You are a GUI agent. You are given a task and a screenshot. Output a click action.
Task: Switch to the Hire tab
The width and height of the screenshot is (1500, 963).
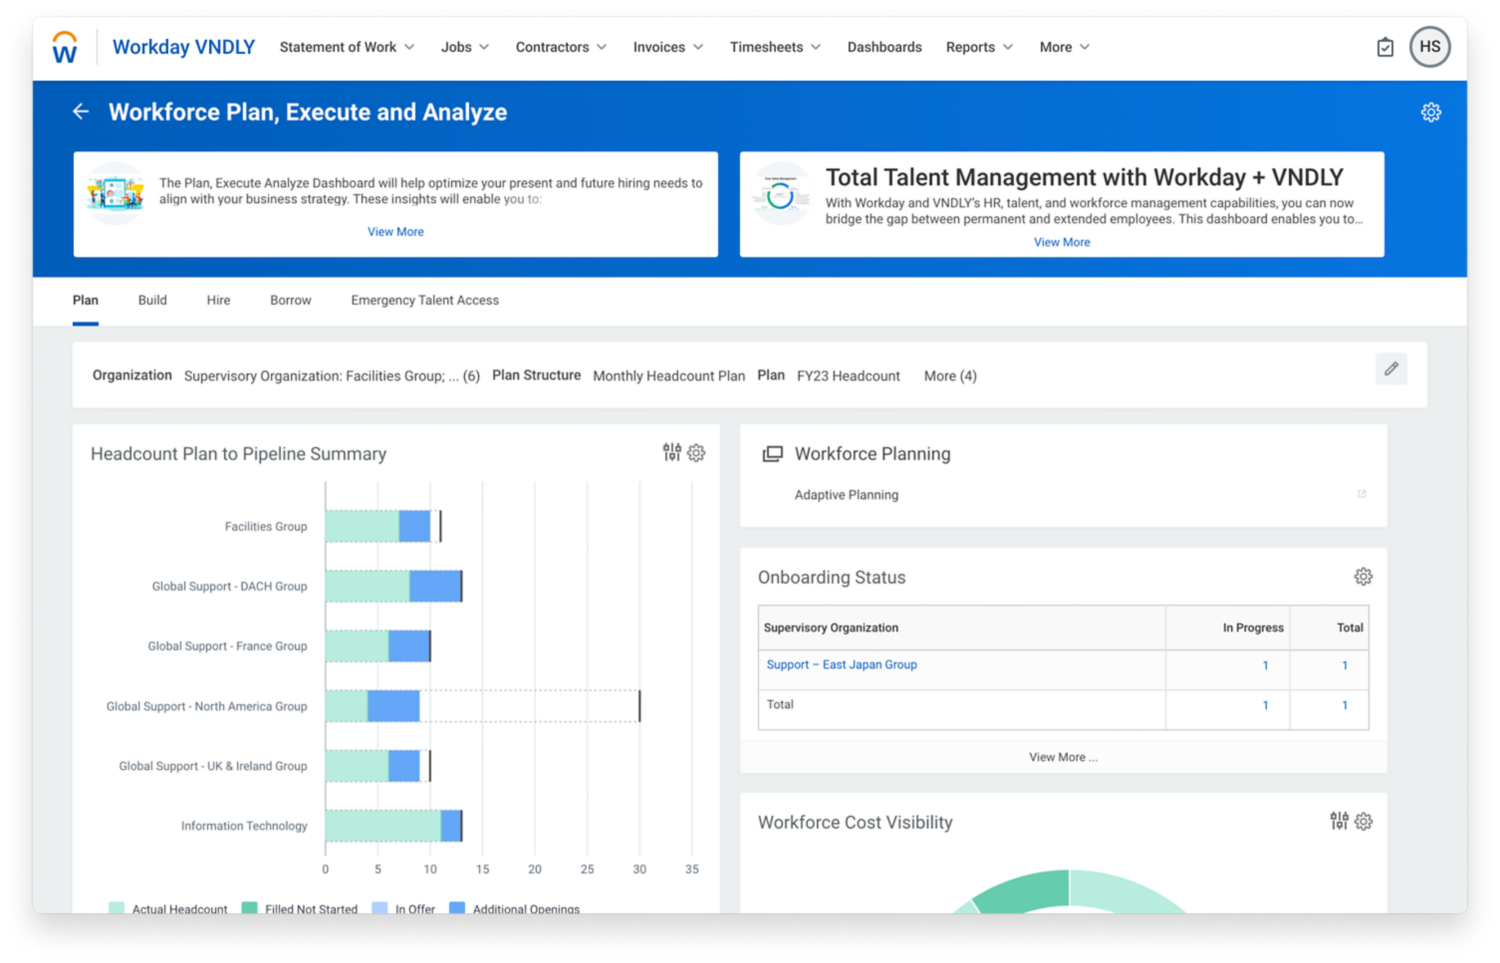point(218,300)
